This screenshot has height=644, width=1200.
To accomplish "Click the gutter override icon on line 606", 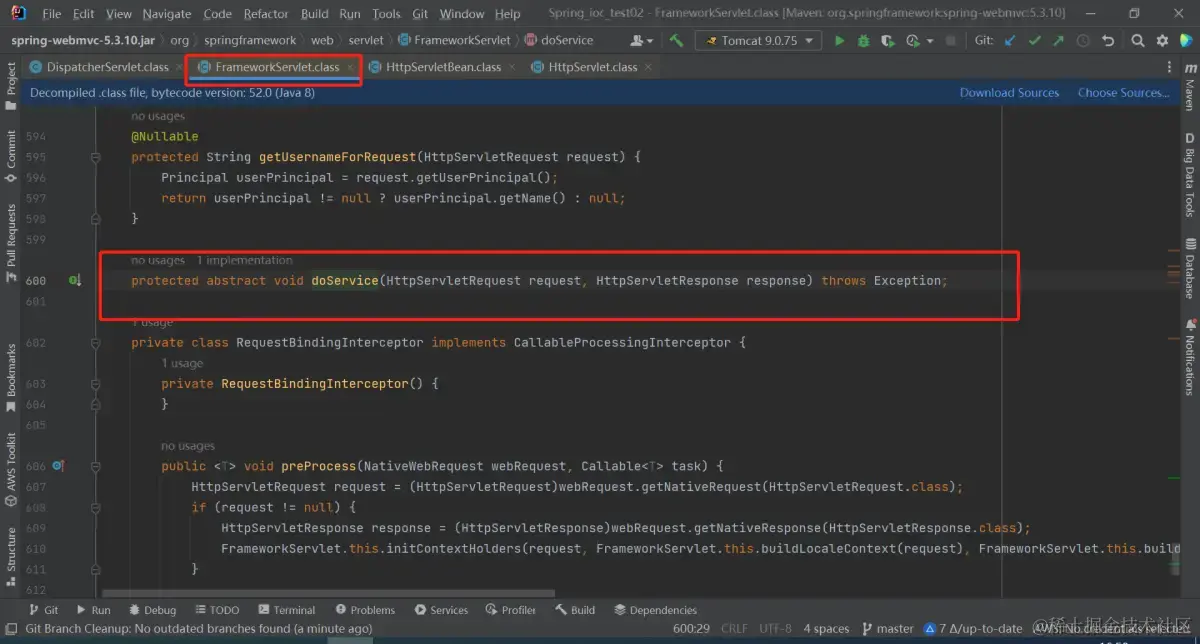I will (x=58, y=466).
